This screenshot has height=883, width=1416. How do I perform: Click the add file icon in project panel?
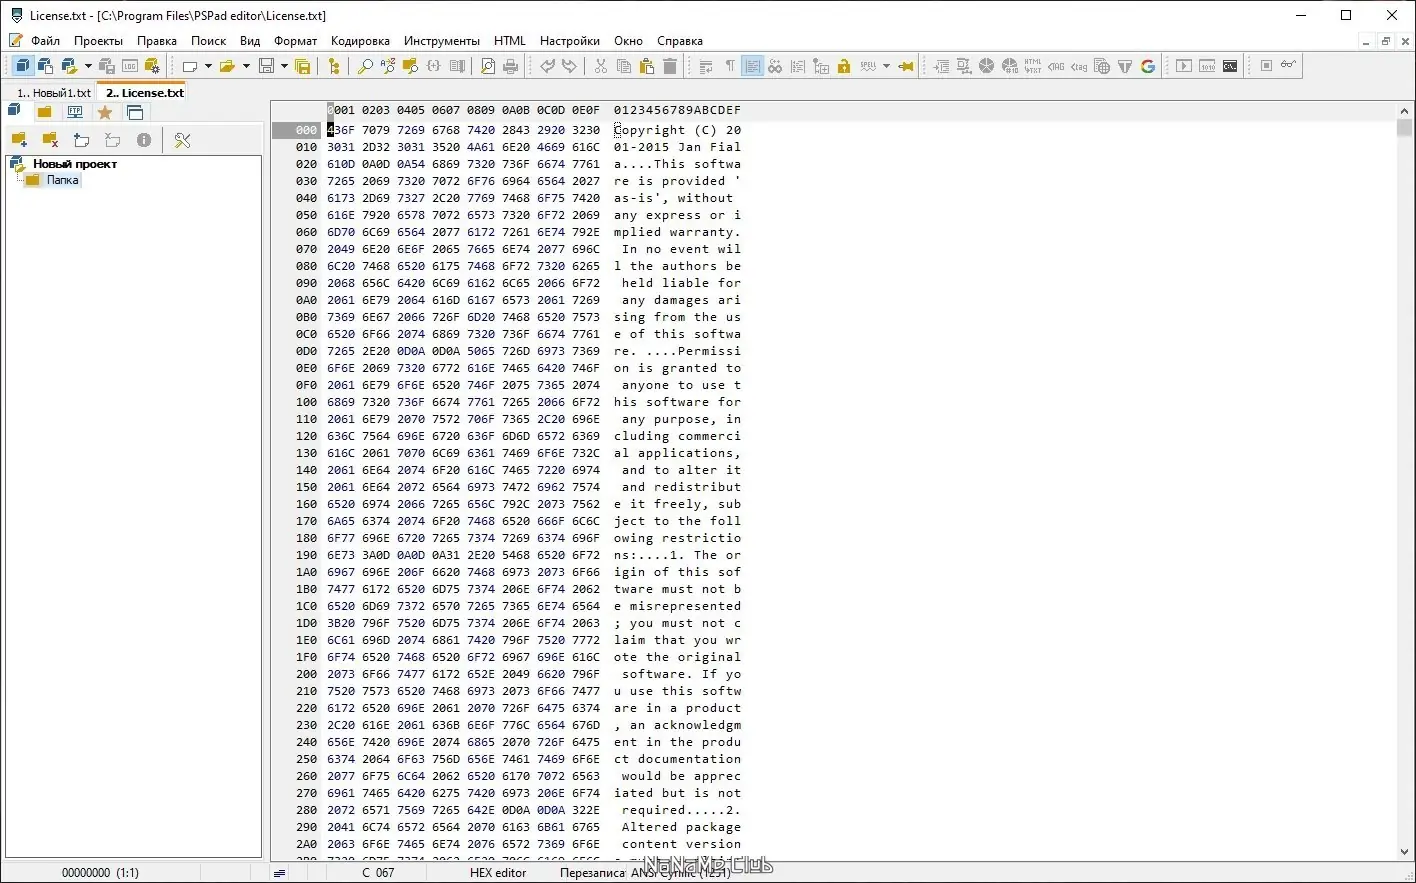[x=82, y=140]
